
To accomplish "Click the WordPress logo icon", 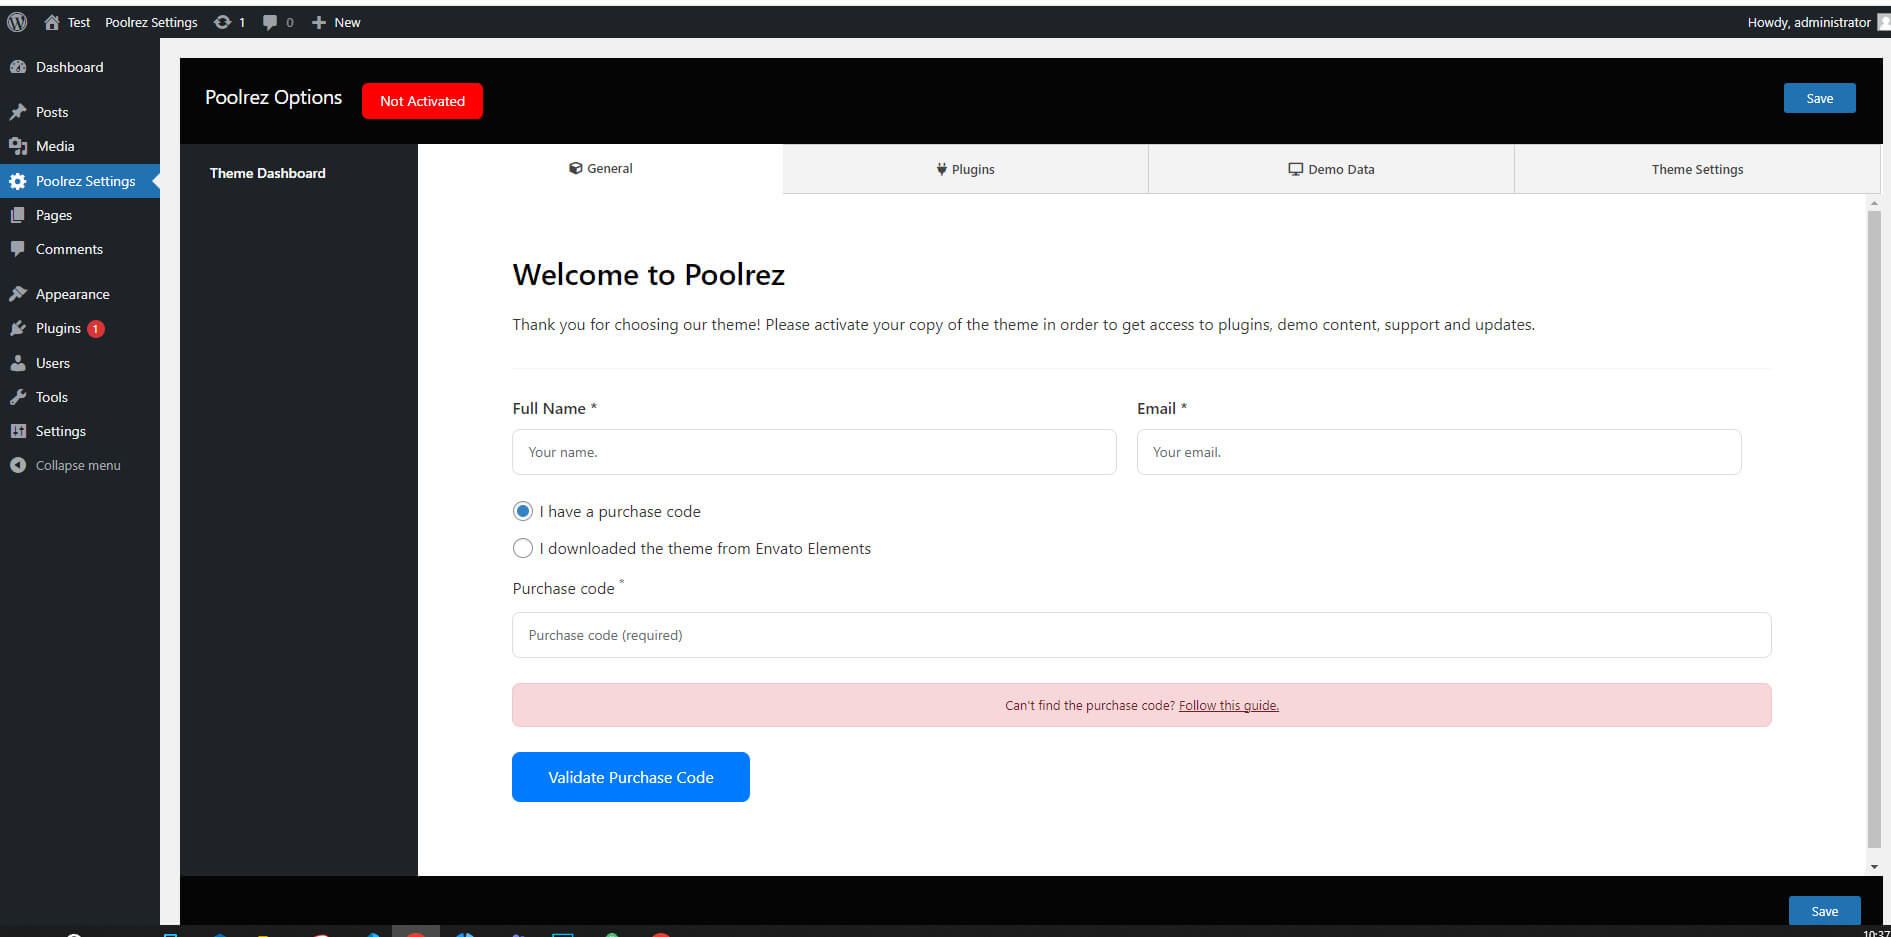I will coord(17,22).
